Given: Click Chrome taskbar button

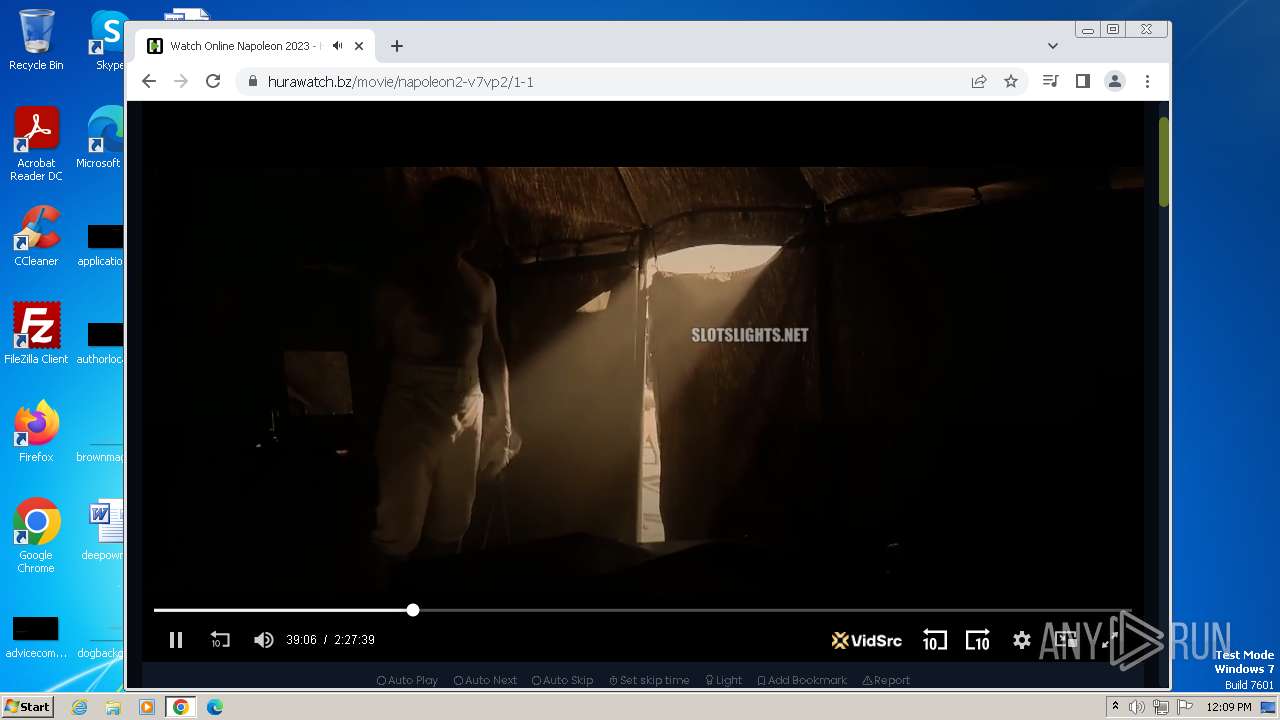Looking at the screenshot, I should point(180,707).
